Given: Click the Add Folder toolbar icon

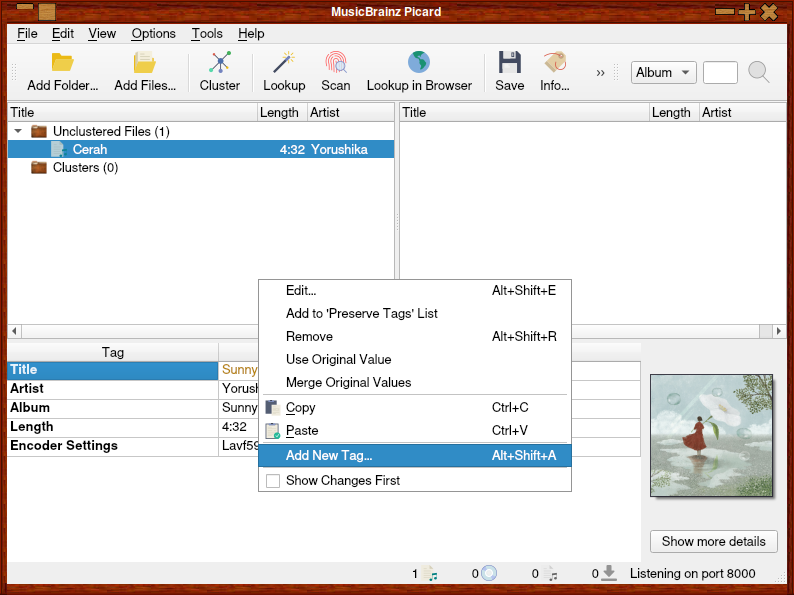Looking at the screenshot, I should click(63, 63).
